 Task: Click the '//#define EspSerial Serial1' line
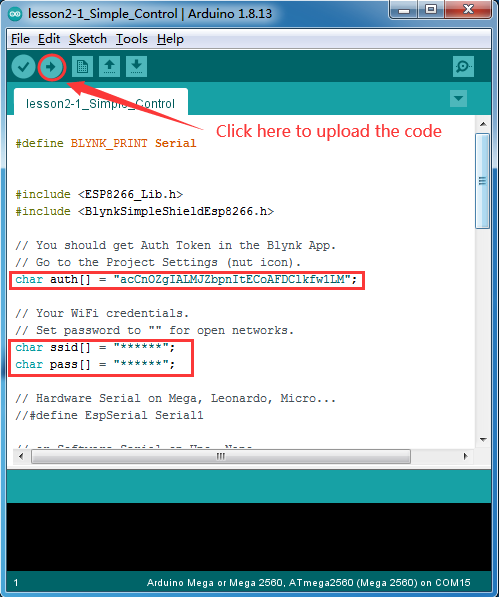point(109,415)
